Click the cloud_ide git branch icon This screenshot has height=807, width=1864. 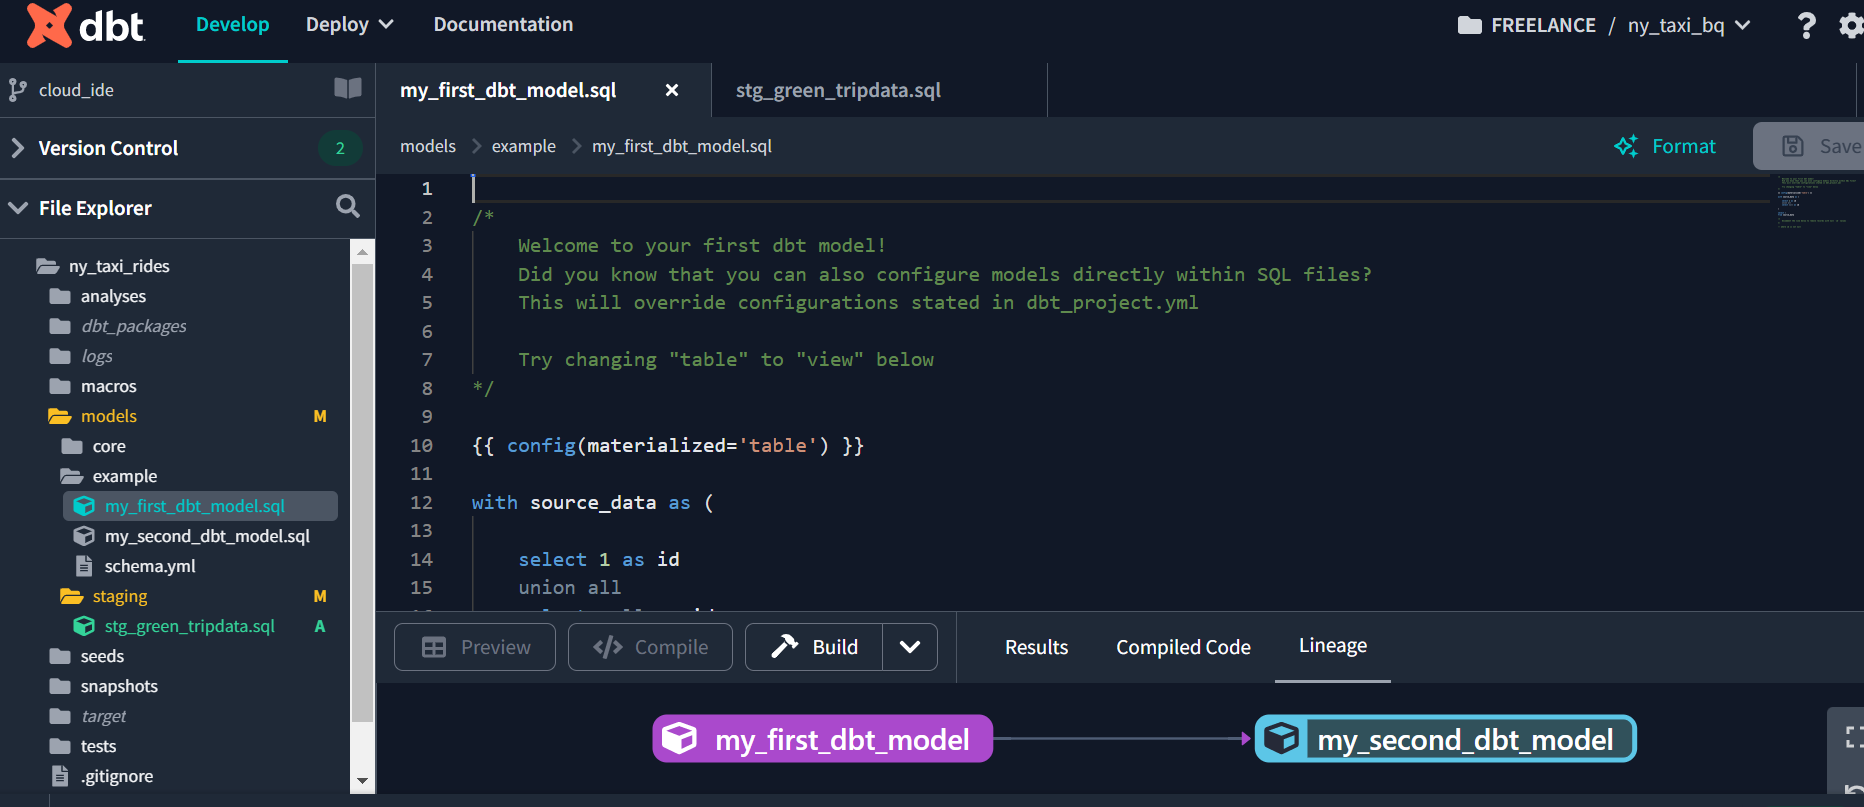click(x=17, y=90)
